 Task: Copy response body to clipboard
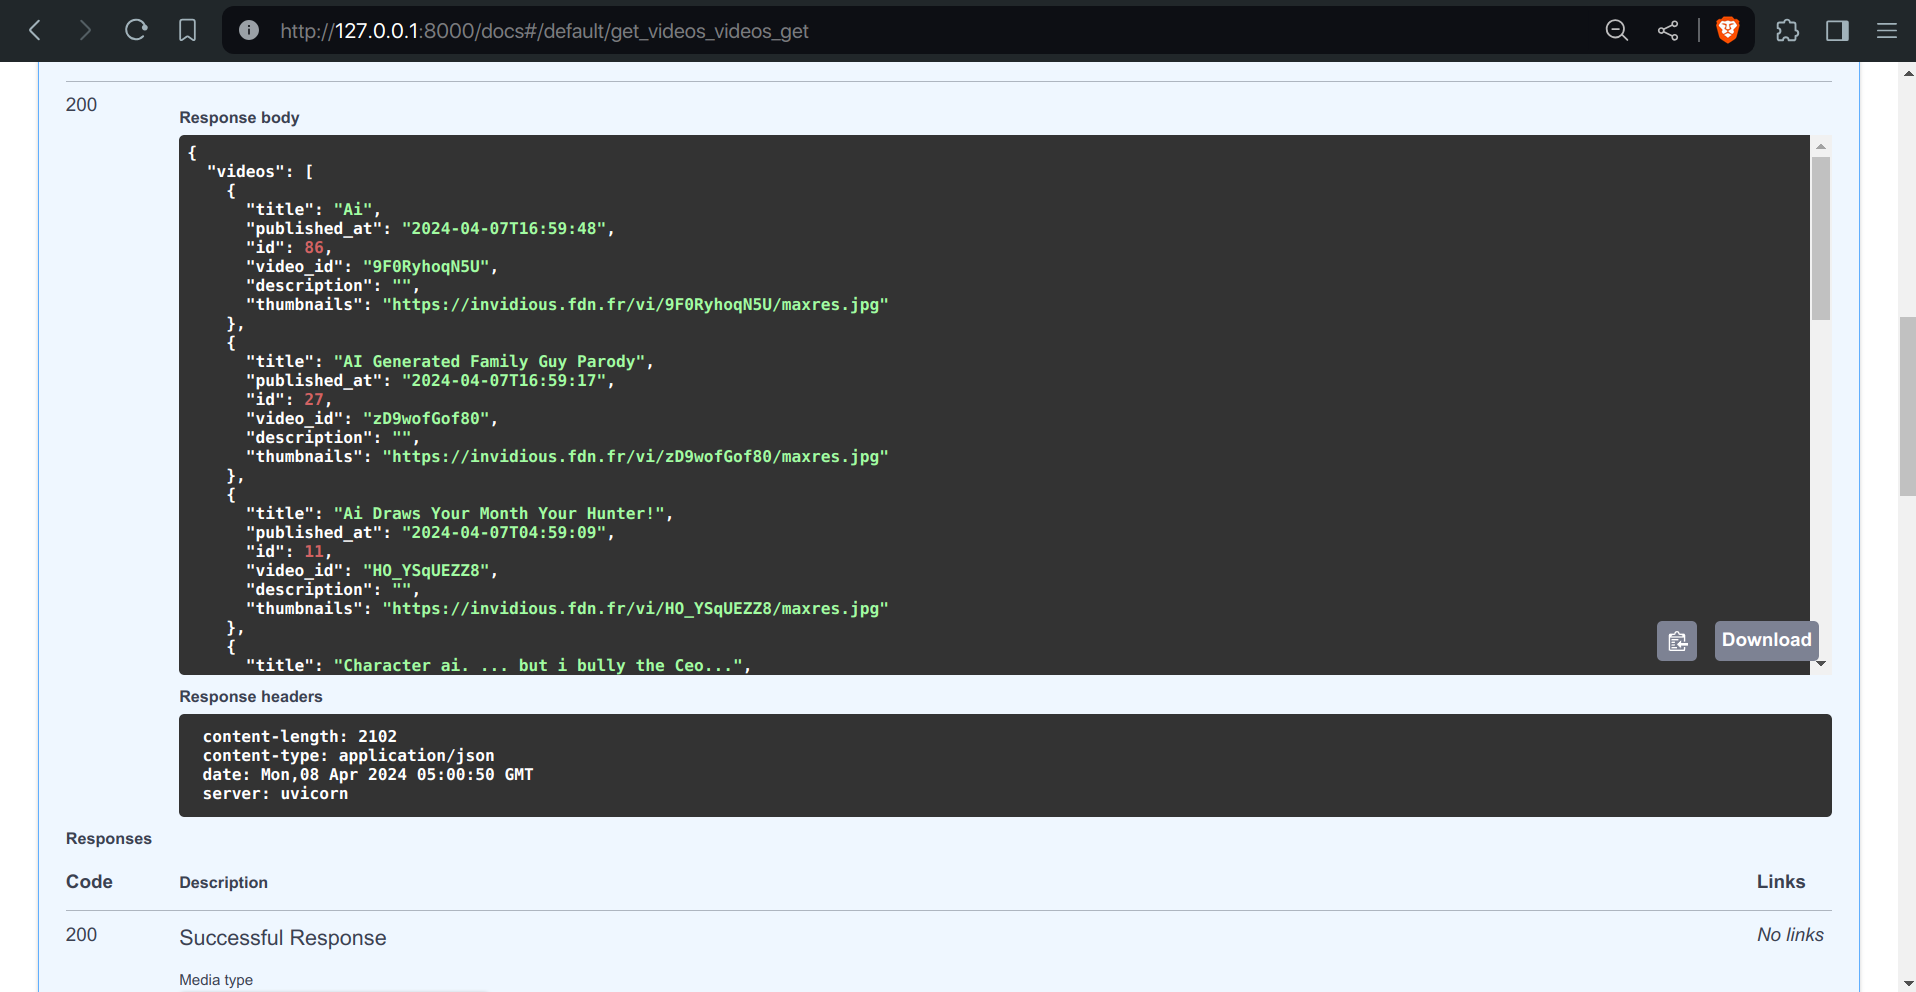(1677, 641)
